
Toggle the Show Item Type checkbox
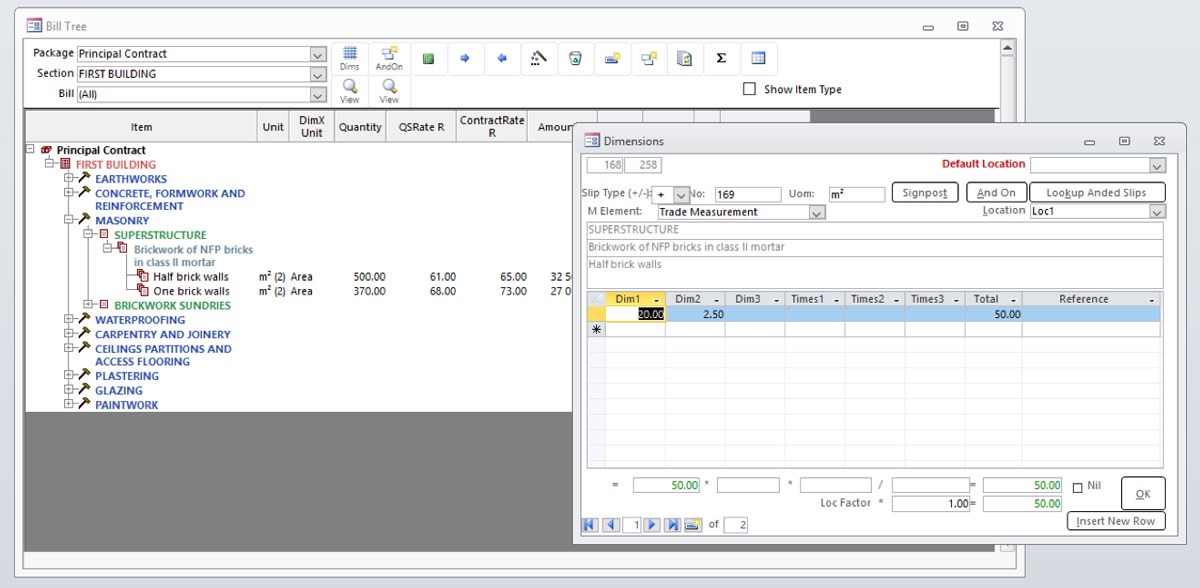coord(750,89)
